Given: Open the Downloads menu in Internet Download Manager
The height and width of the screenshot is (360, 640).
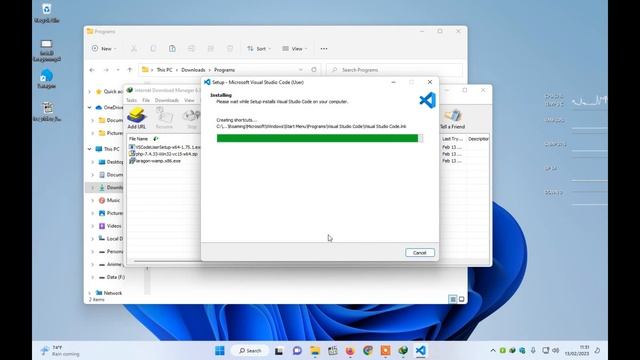Looking at the screenshot, I should [167, 100].
